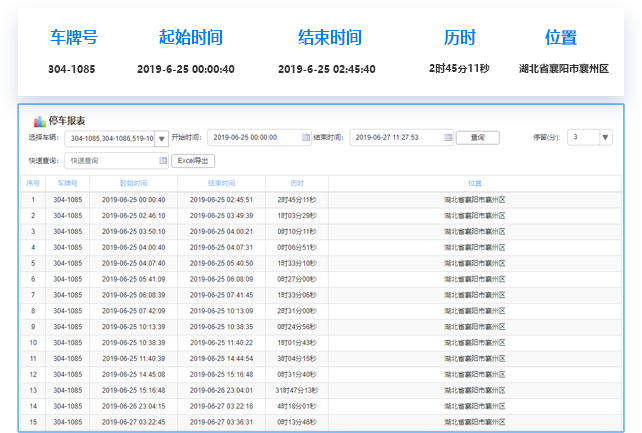
Task: Focus the end time field 2019-06-27 11:27:53
Action: click(401, 138)
